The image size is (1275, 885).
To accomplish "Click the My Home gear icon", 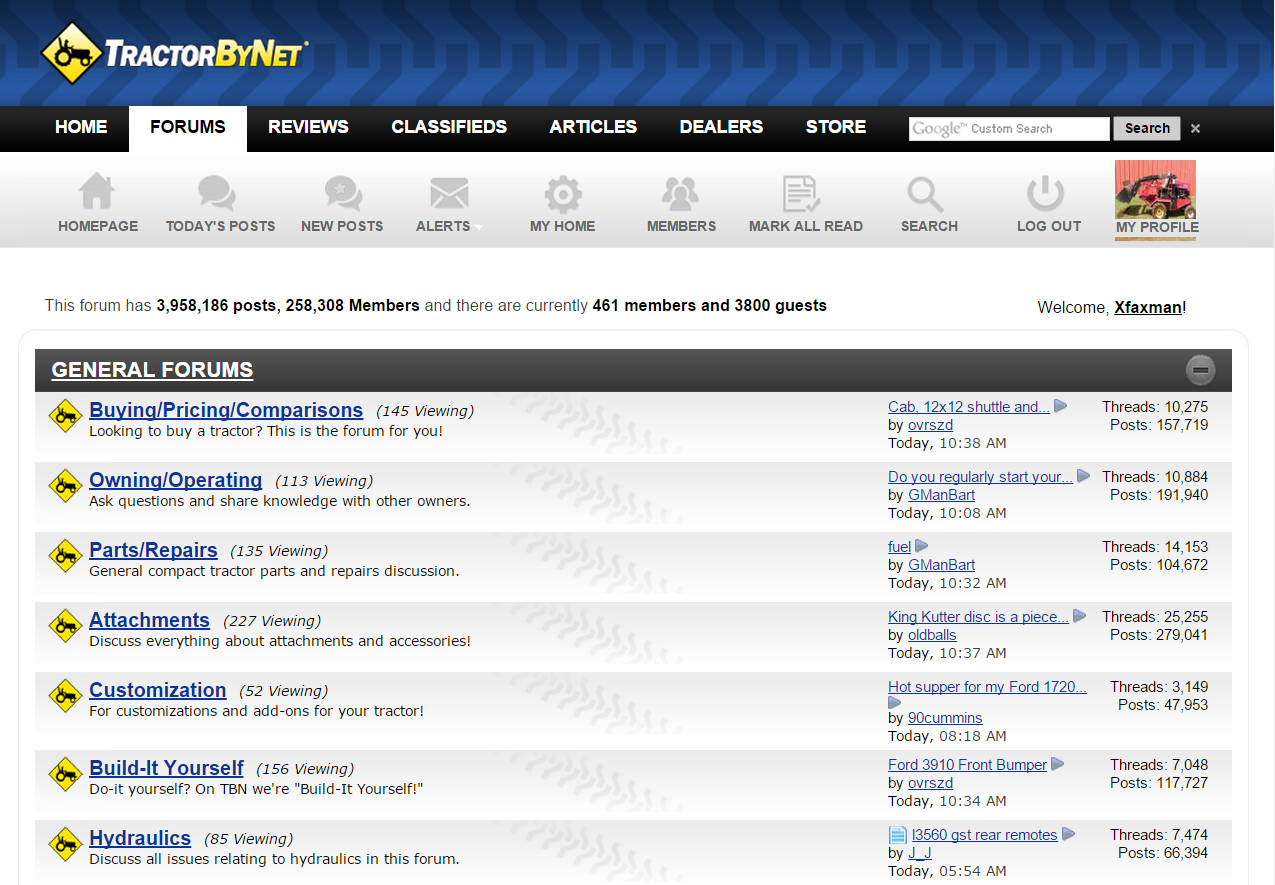I will pos(562,193).
